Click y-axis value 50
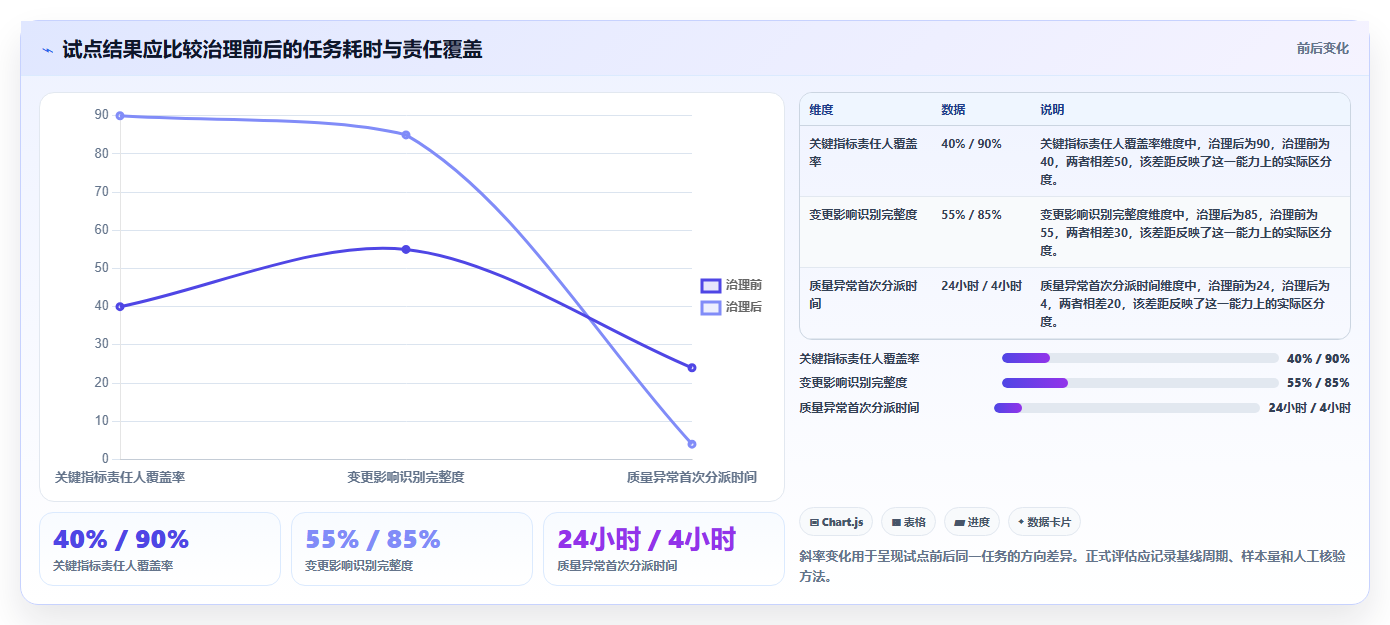 [101, 268]
